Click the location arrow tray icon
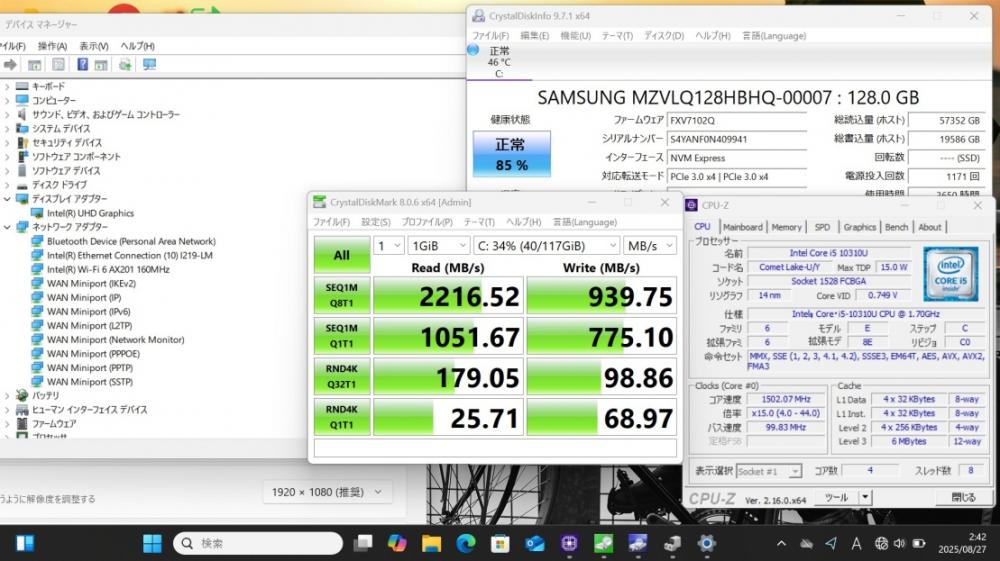1000x561 pixels. pos(831,543)
